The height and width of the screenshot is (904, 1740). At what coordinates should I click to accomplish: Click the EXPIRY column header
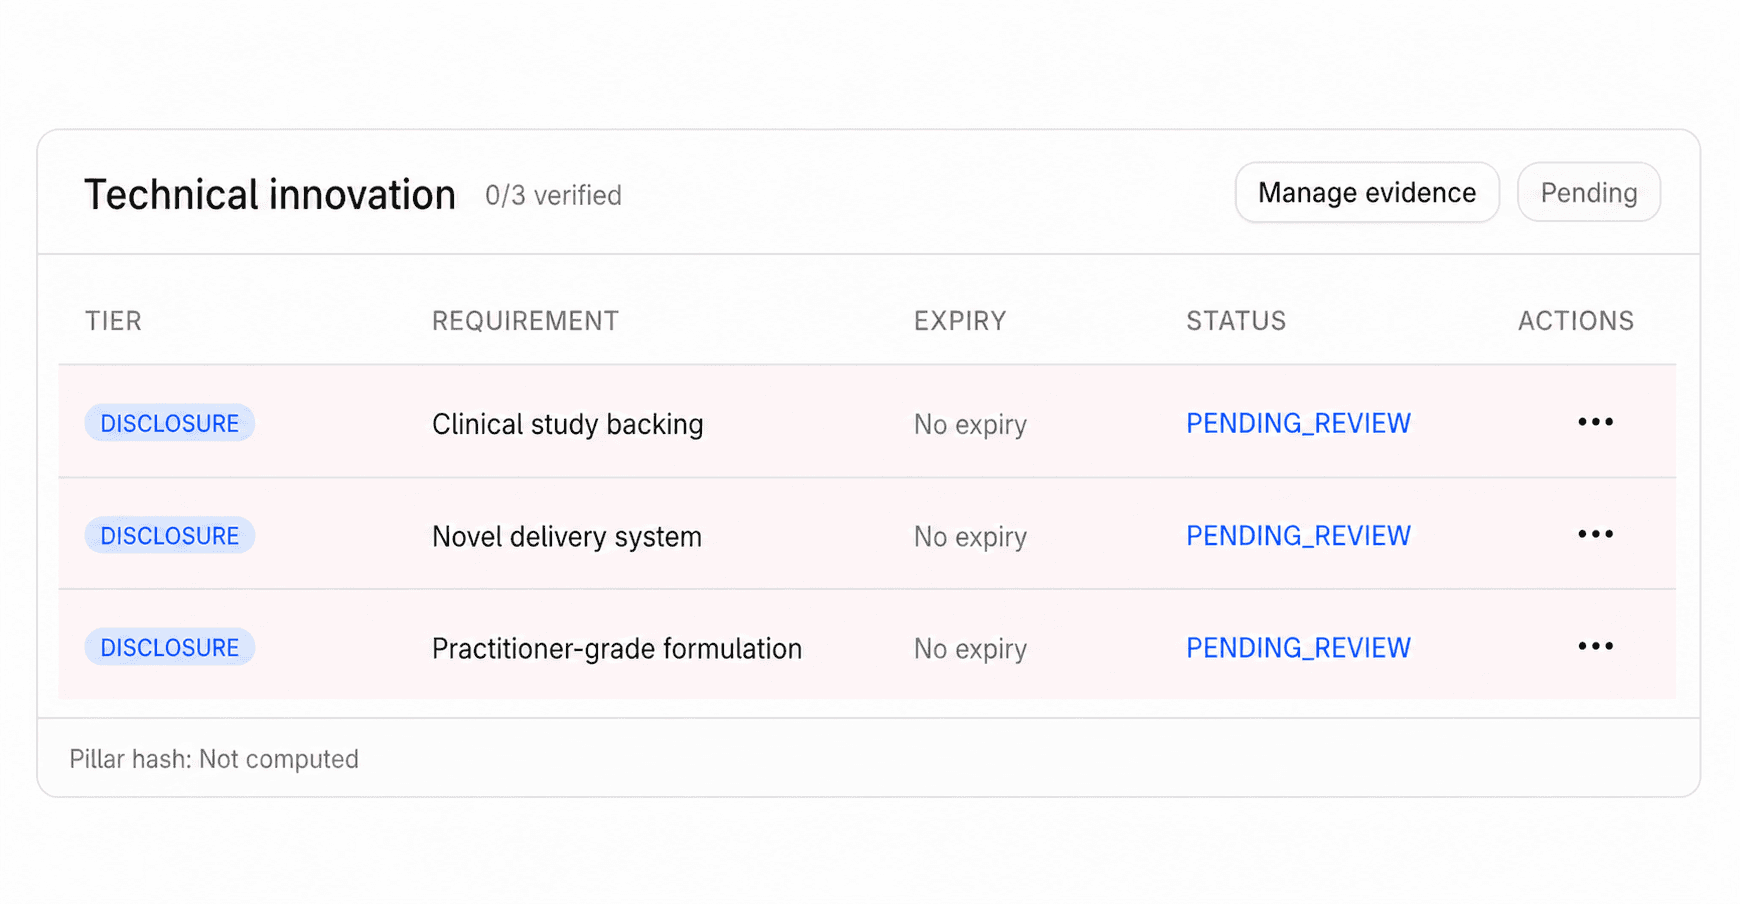click(959, 321)
